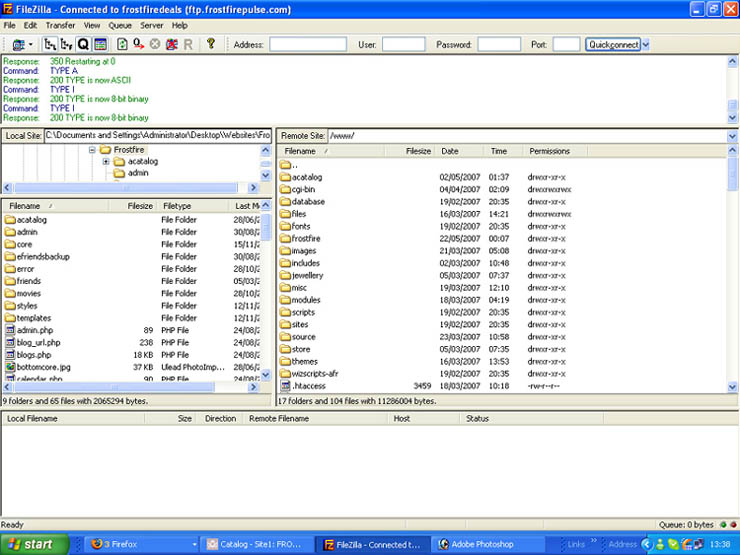The image size is (740, 555).
Task: Select bottomcore.jpg image file icon
Action: [x=10, y=367]
